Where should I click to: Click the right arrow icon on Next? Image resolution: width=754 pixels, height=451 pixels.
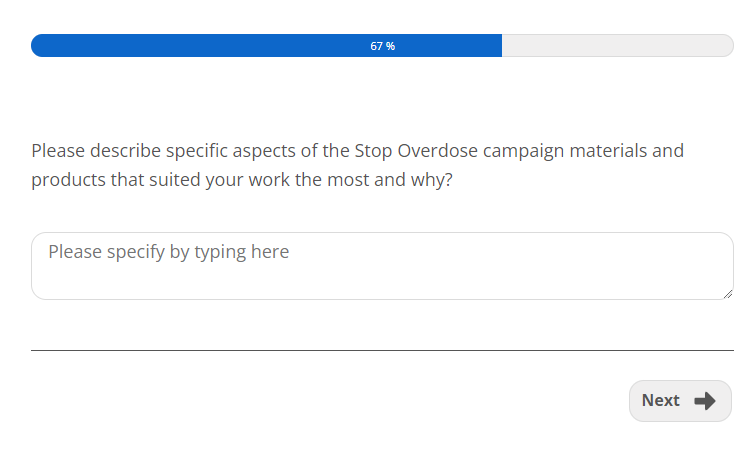[x=705, y=401]
